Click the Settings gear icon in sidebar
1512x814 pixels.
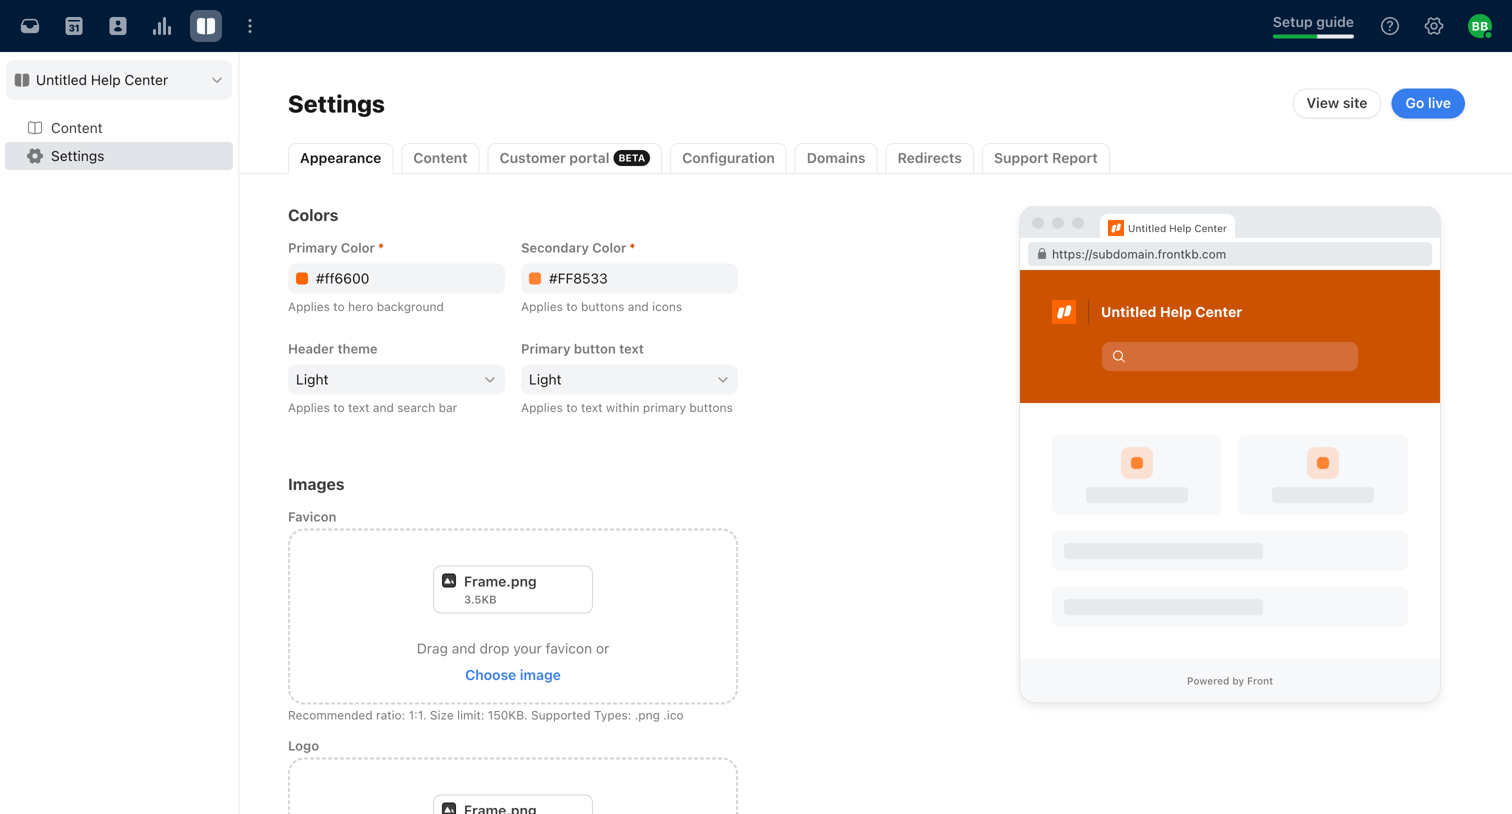(35, 156)
